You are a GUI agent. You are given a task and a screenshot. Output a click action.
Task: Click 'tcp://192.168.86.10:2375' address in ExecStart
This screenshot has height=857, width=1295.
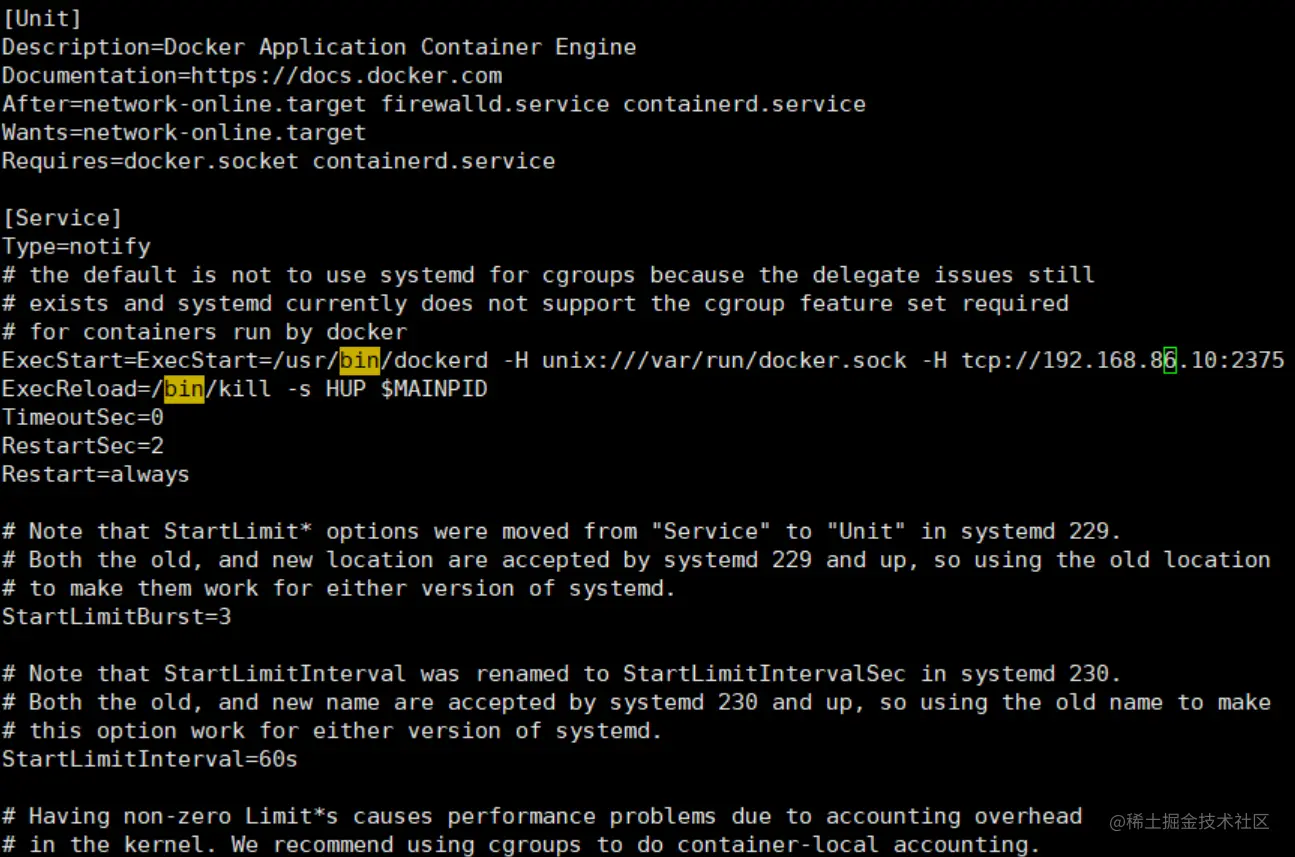(x=1123, y=360)
